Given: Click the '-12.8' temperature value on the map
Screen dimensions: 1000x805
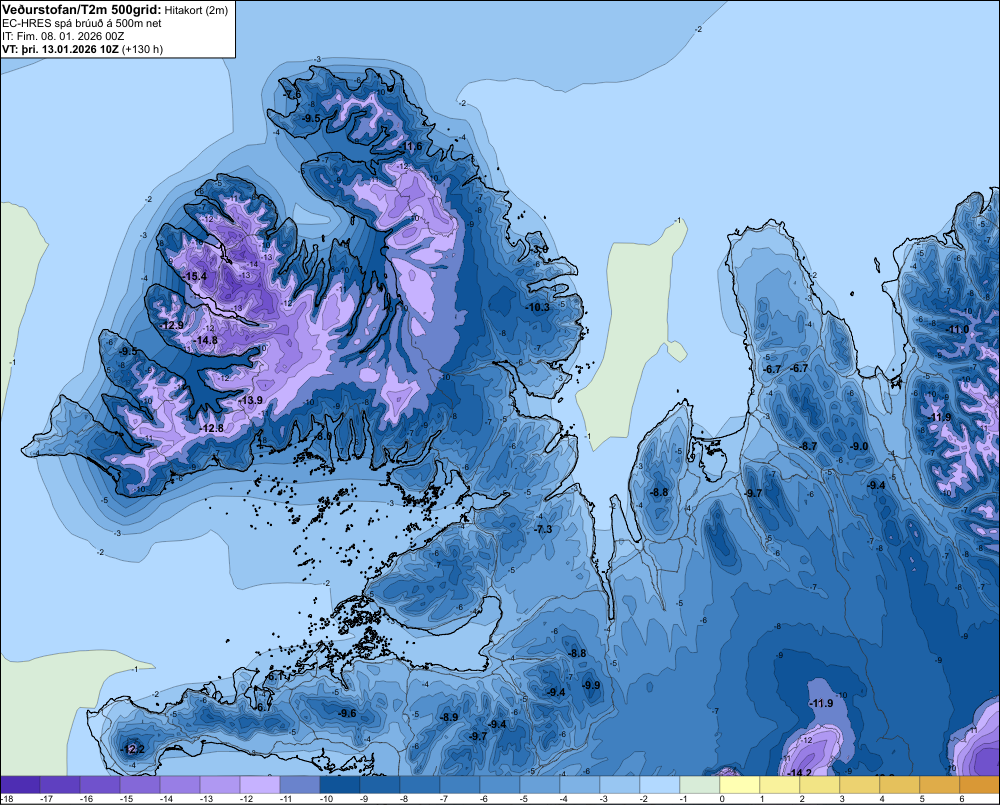Looking at the screenshot, I should (x=211, y=428).
